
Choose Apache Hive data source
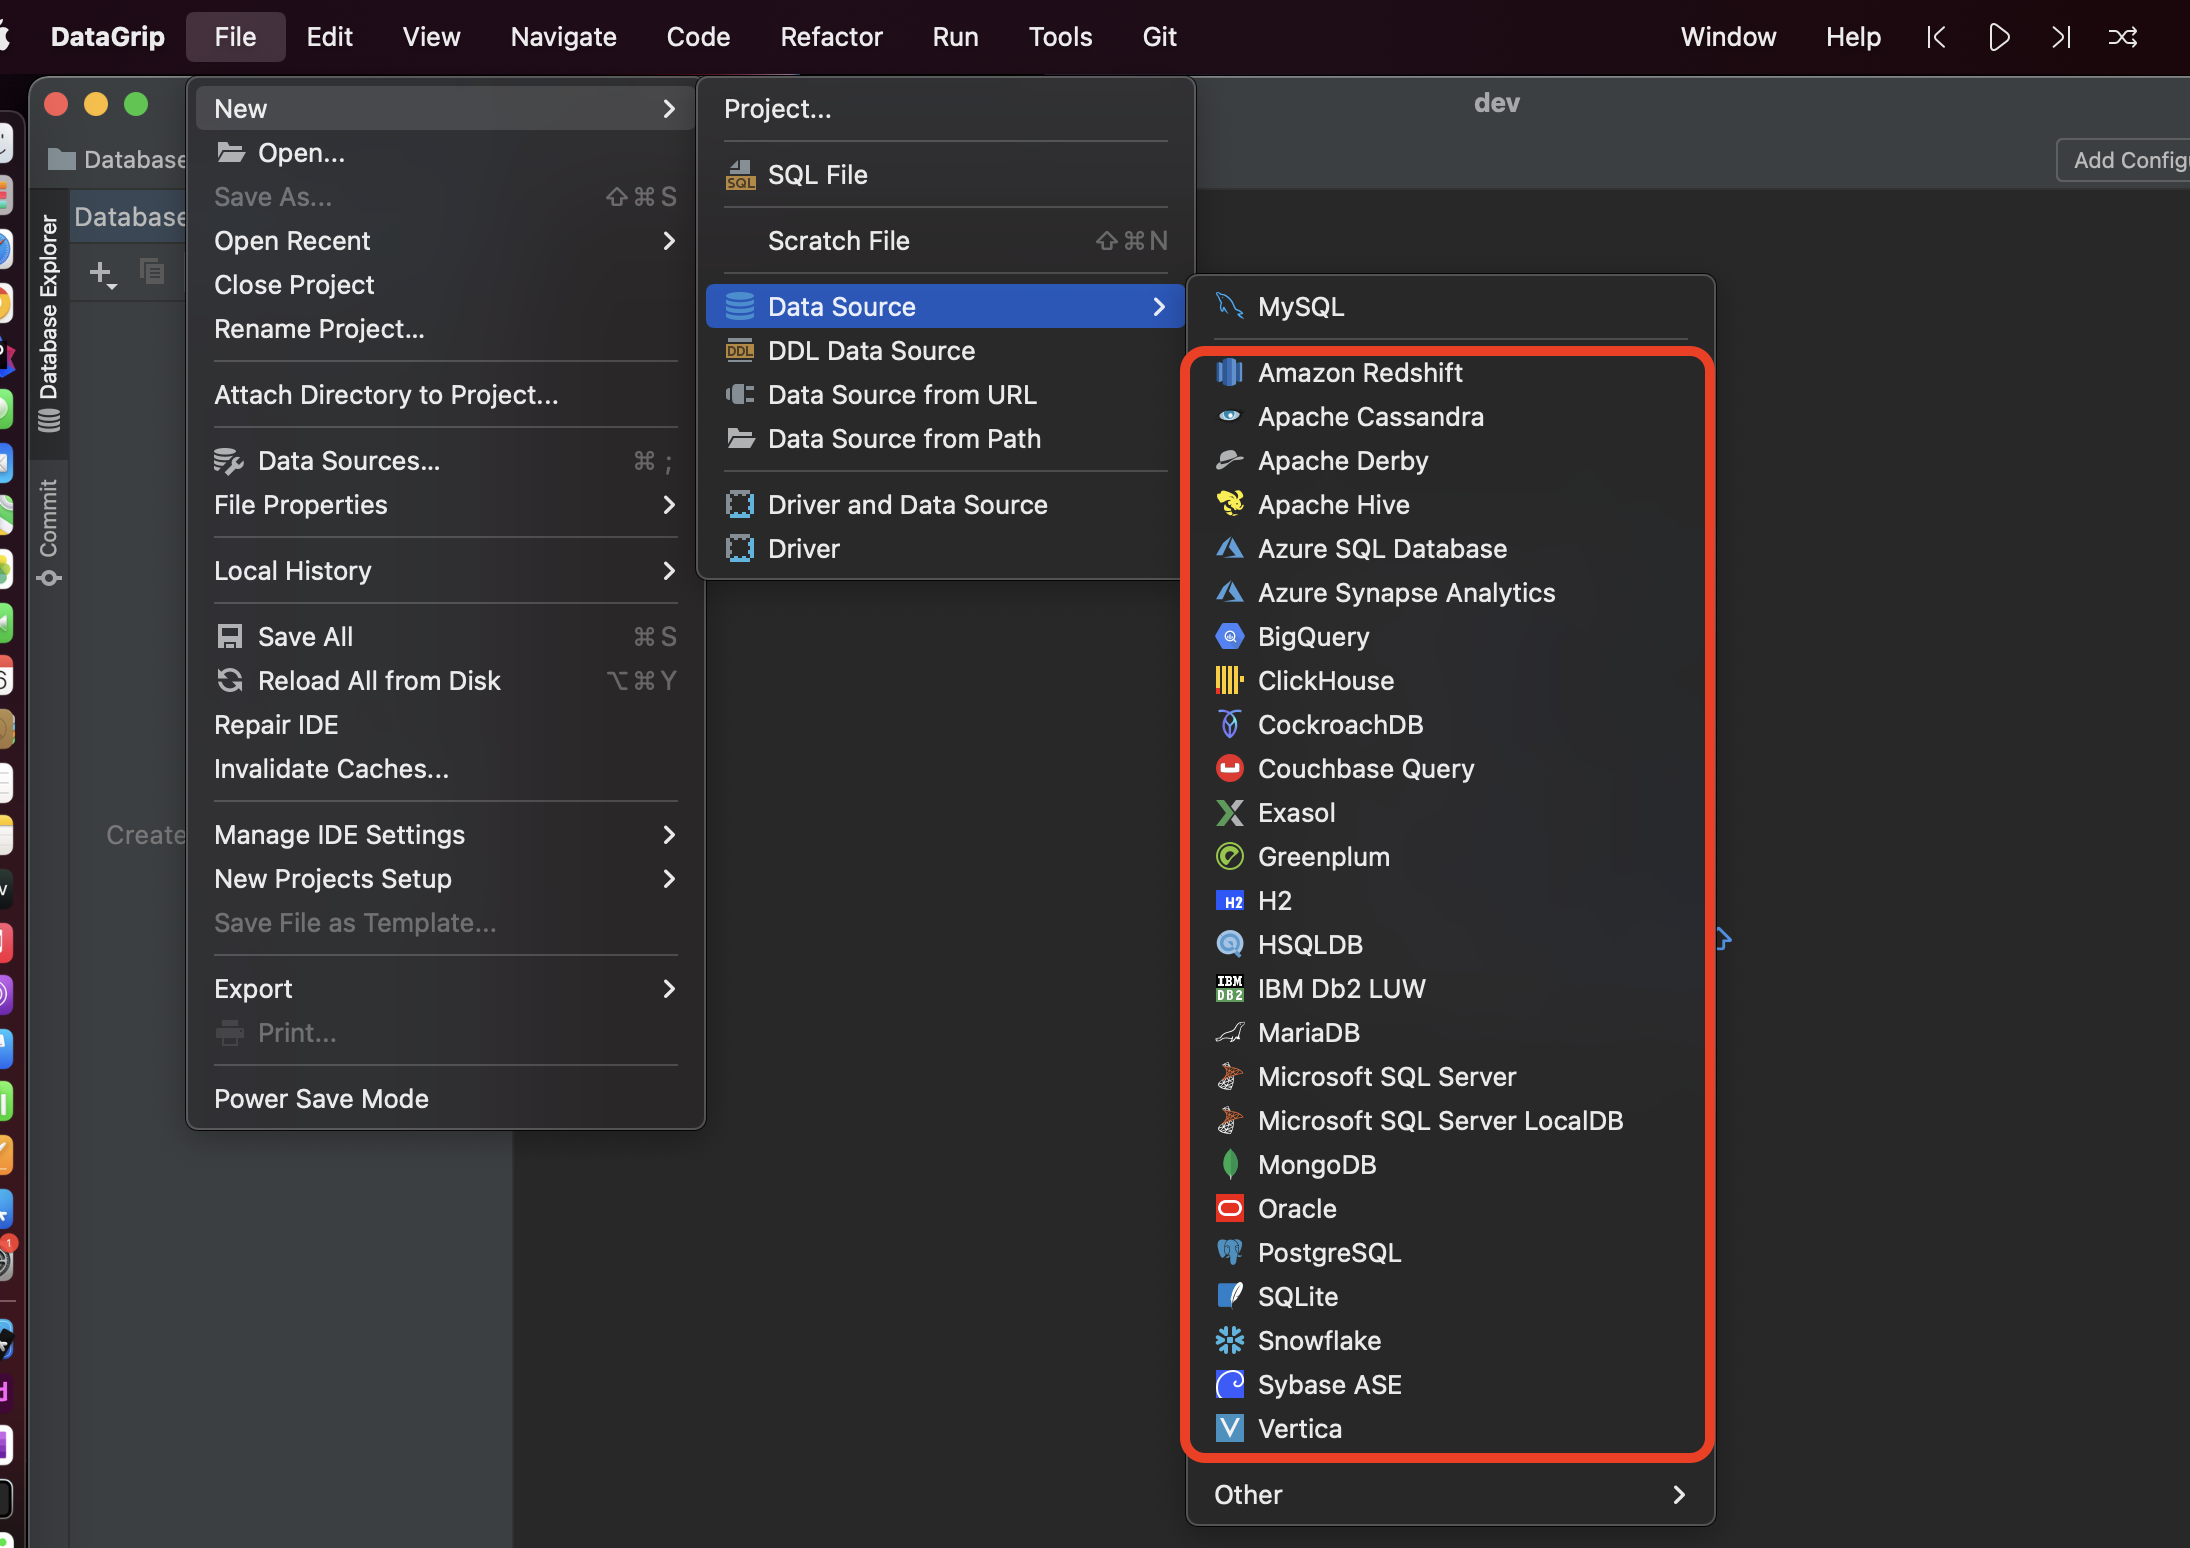tap(1450, 505)
